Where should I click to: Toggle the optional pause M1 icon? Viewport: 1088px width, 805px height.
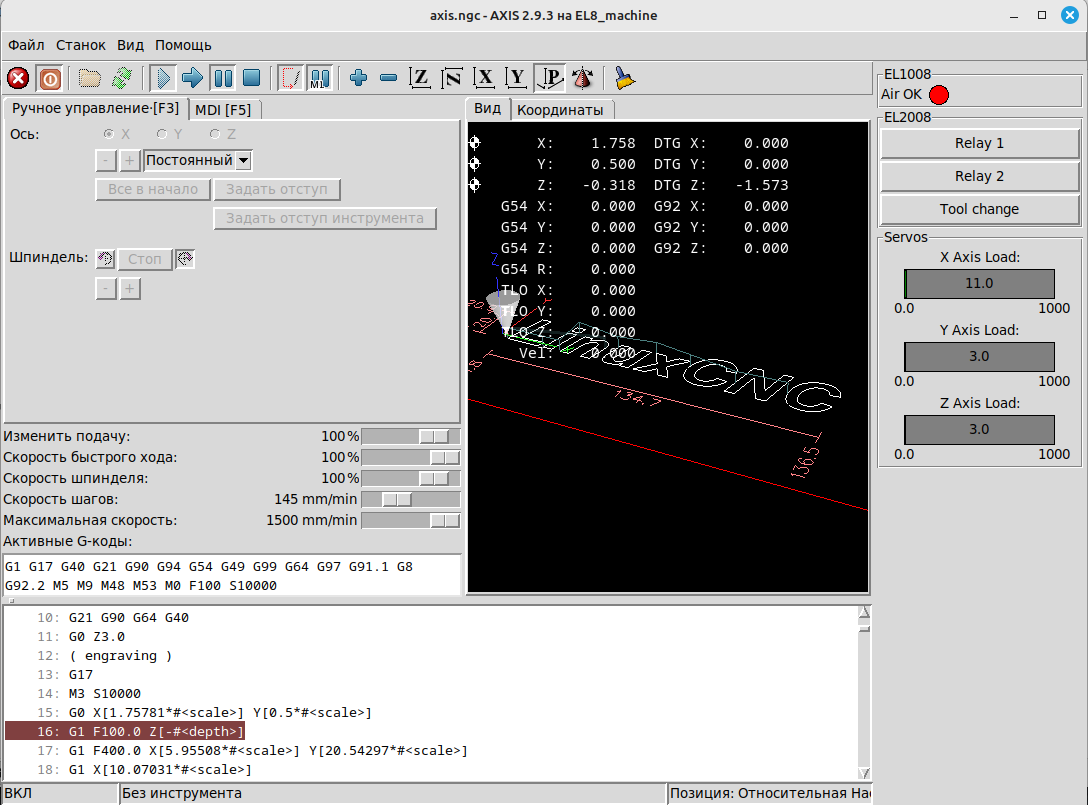tap(320, 78)
